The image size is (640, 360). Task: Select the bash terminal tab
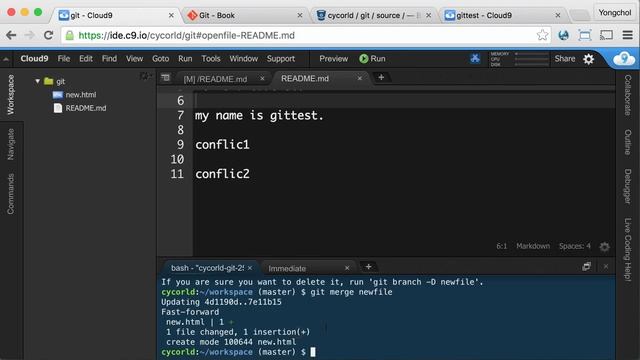[207, 268]
